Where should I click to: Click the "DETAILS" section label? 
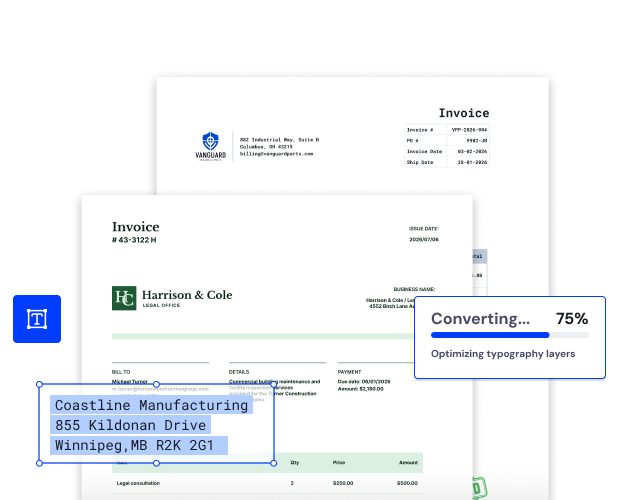239,372
